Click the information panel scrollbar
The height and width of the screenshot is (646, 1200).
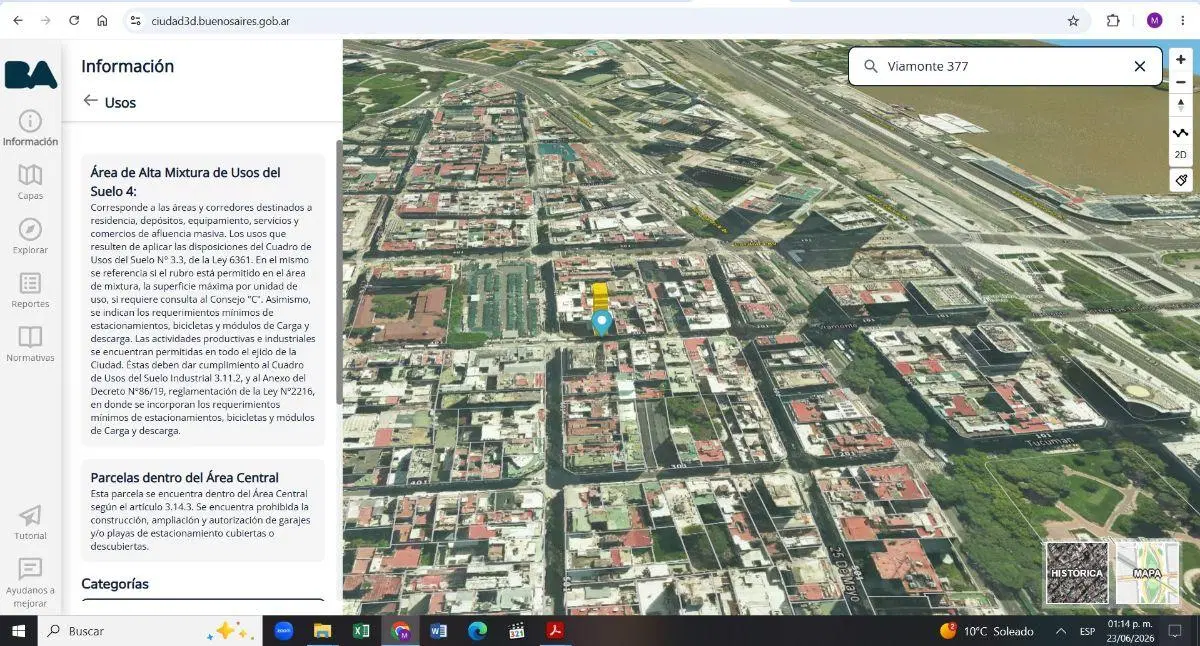338,270
